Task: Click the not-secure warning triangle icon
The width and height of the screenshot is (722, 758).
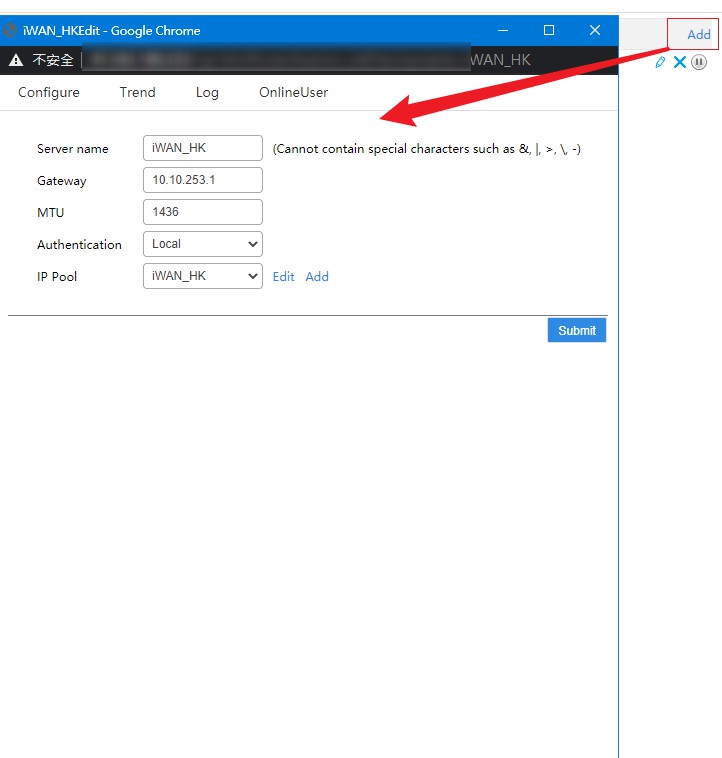Action: (x=16, y=60)
